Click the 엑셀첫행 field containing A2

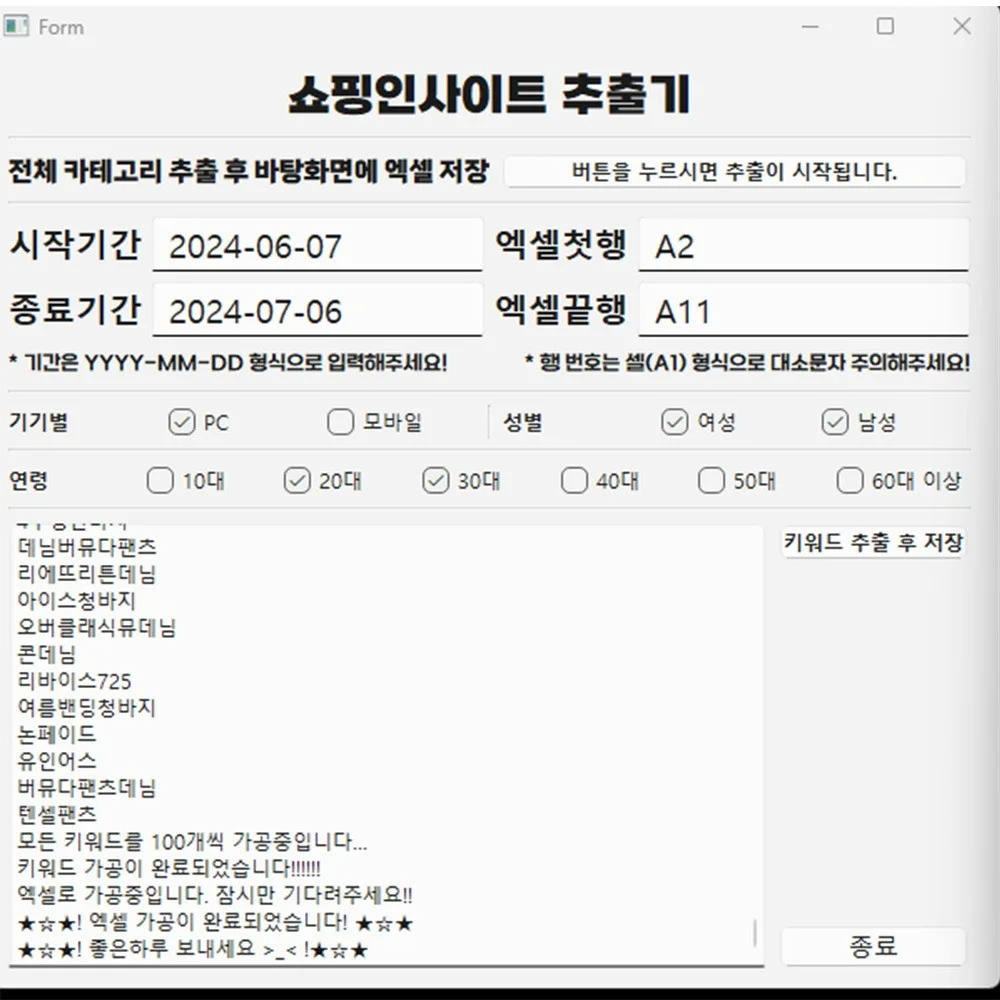click(804, 246)
